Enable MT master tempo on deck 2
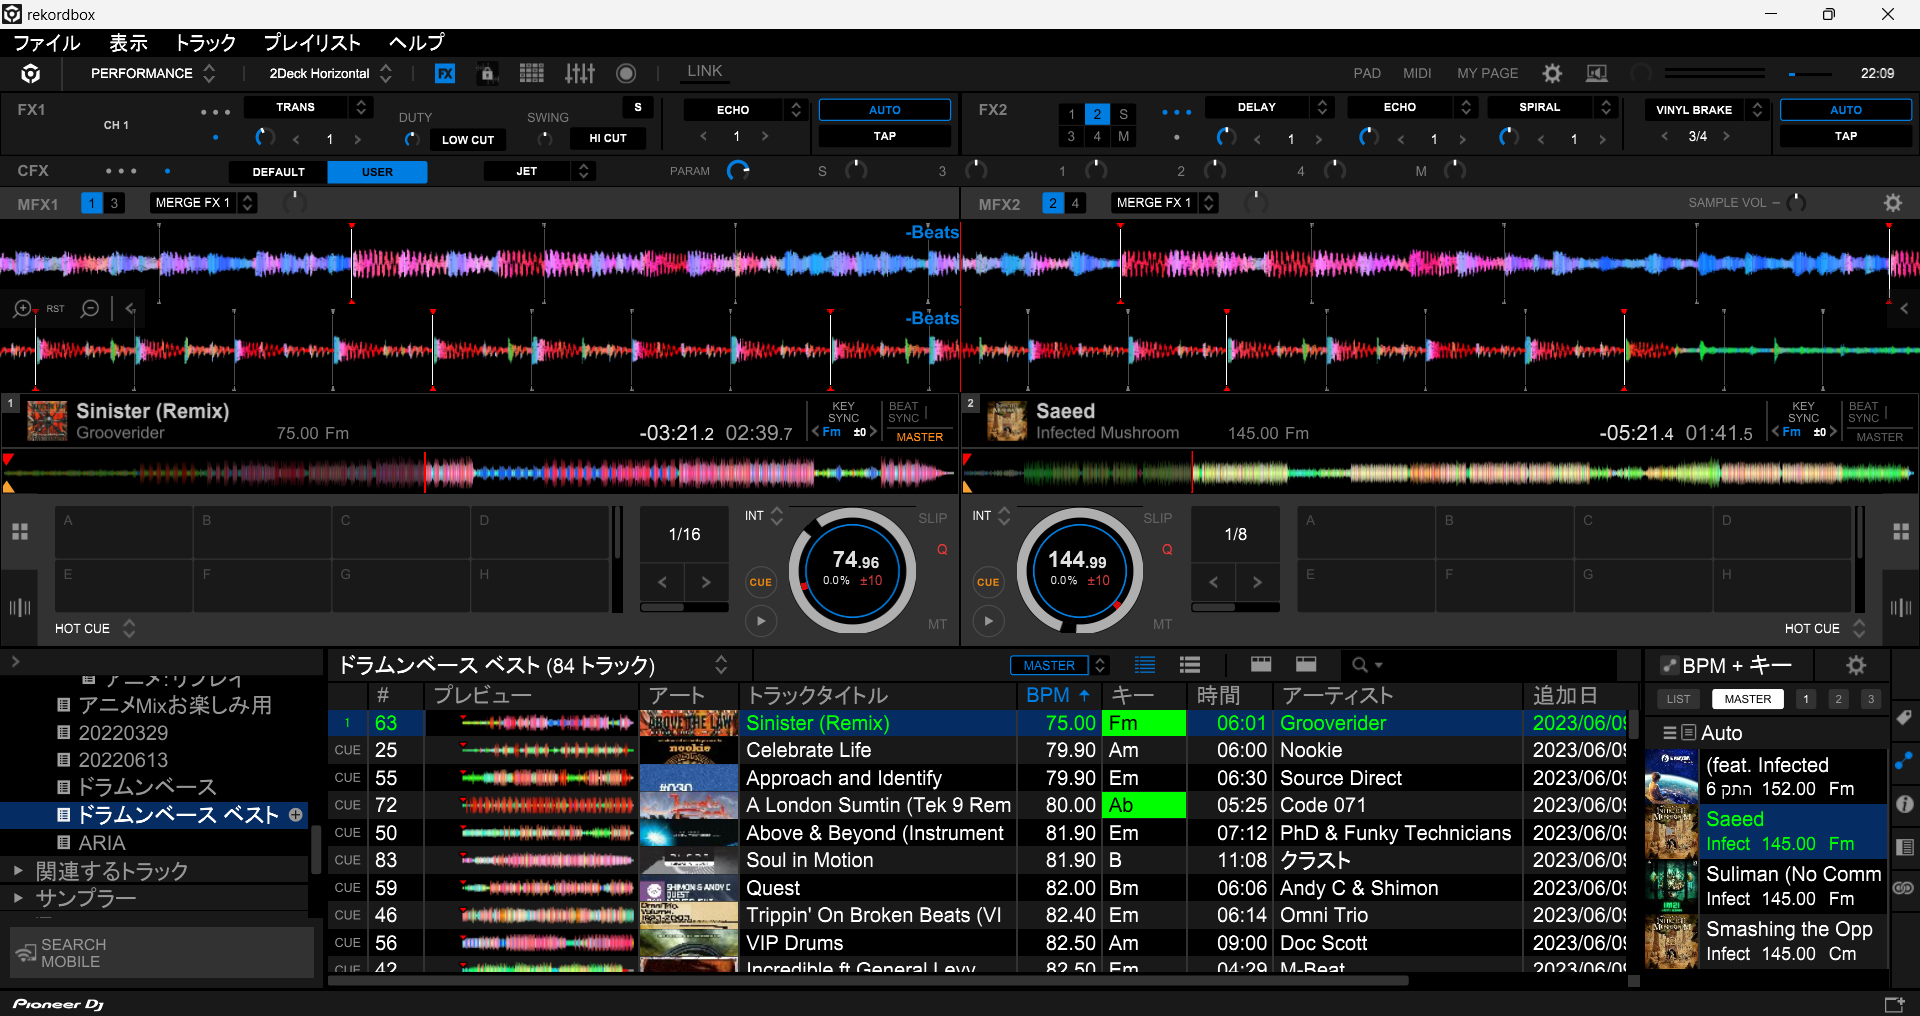Screen dimensions: 1920x1016 click(1162, 624)
